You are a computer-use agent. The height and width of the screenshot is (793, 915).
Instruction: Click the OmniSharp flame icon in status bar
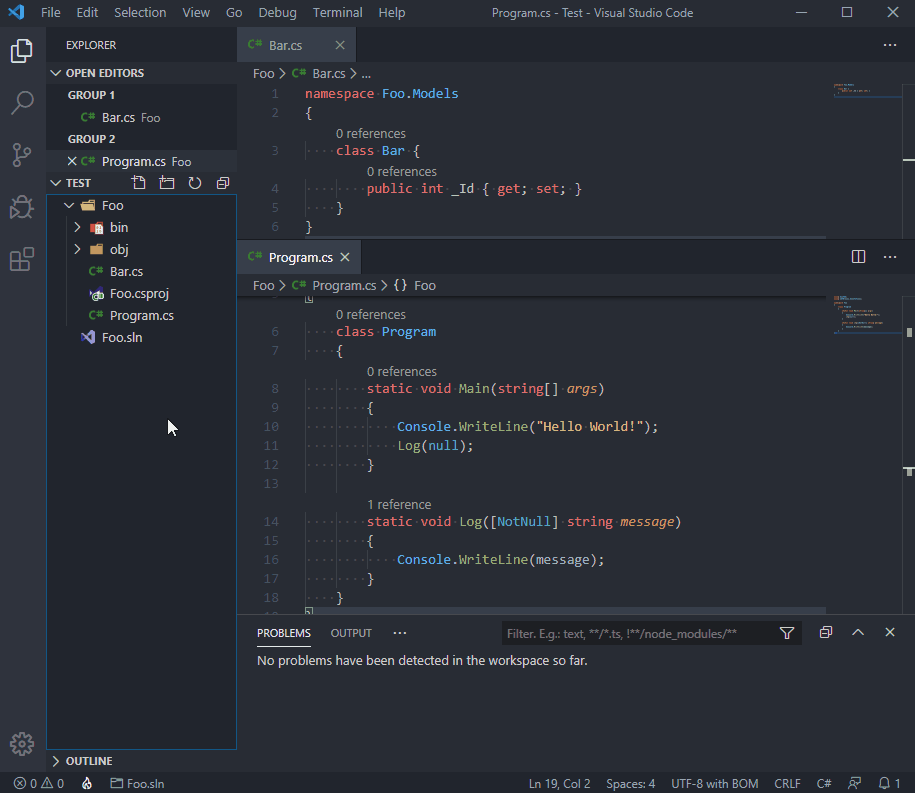87,783
